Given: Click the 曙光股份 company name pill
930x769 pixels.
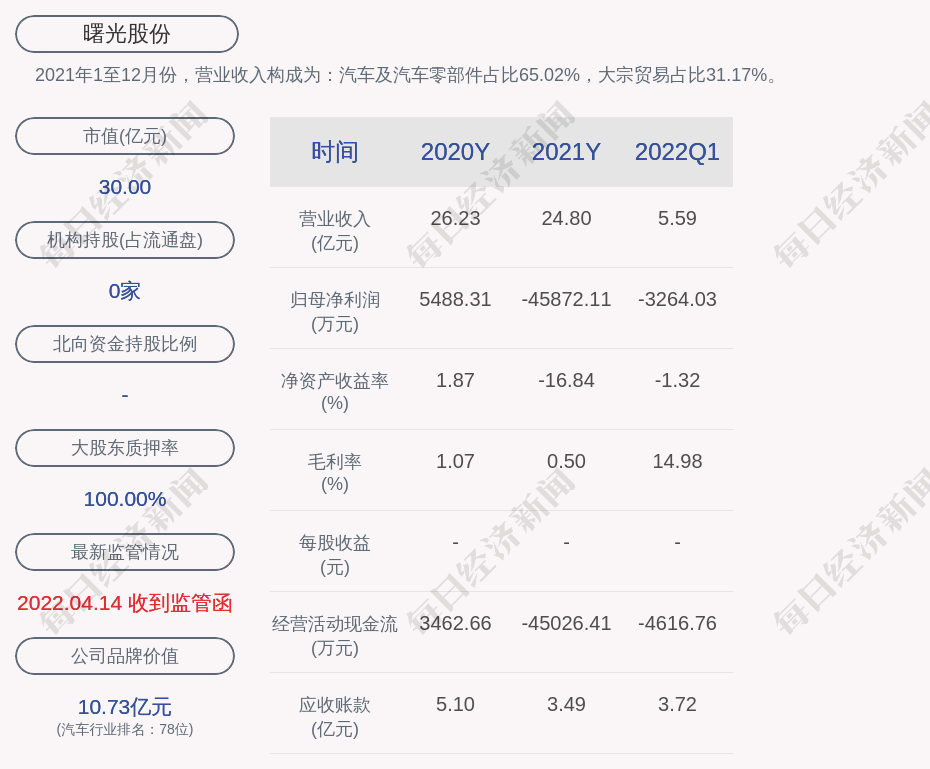Looking at the screenshot, I should click(x=127, y=34).
